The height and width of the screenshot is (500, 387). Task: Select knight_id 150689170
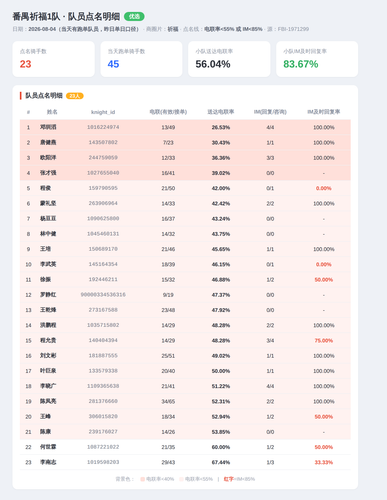[x=103, y=249]
